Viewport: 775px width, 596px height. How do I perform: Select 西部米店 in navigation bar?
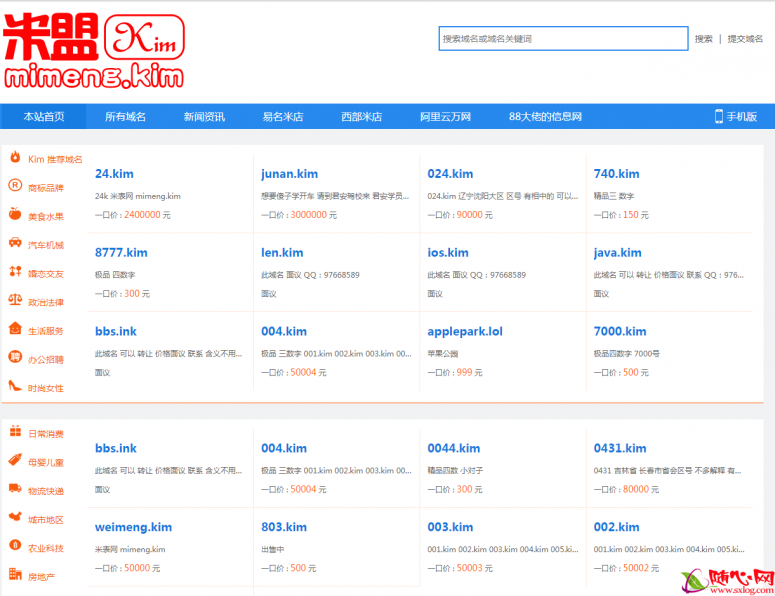(x=361, y=117)
